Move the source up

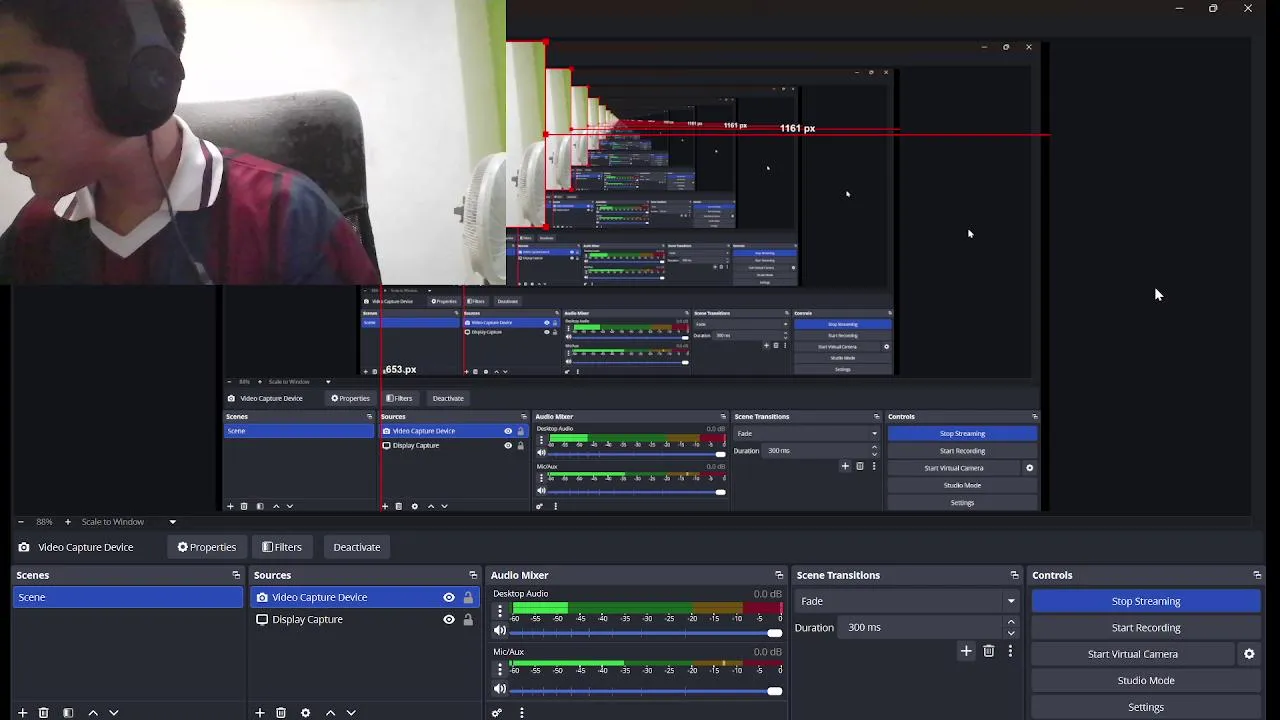pos(330,713)
